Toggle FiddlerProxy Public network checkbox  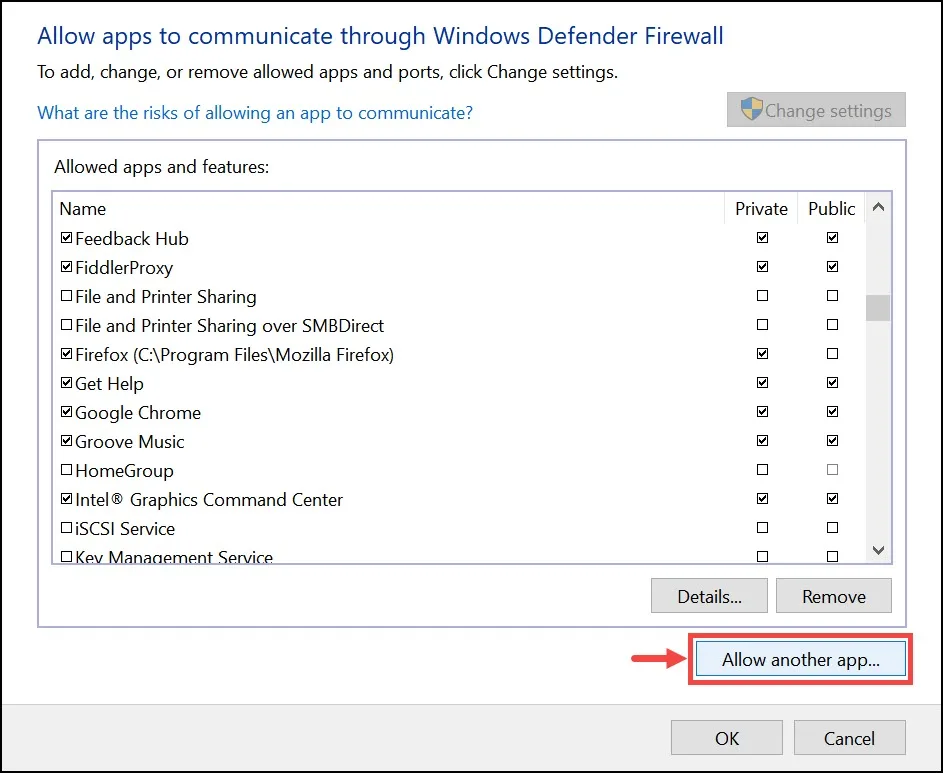click(832, 266)
